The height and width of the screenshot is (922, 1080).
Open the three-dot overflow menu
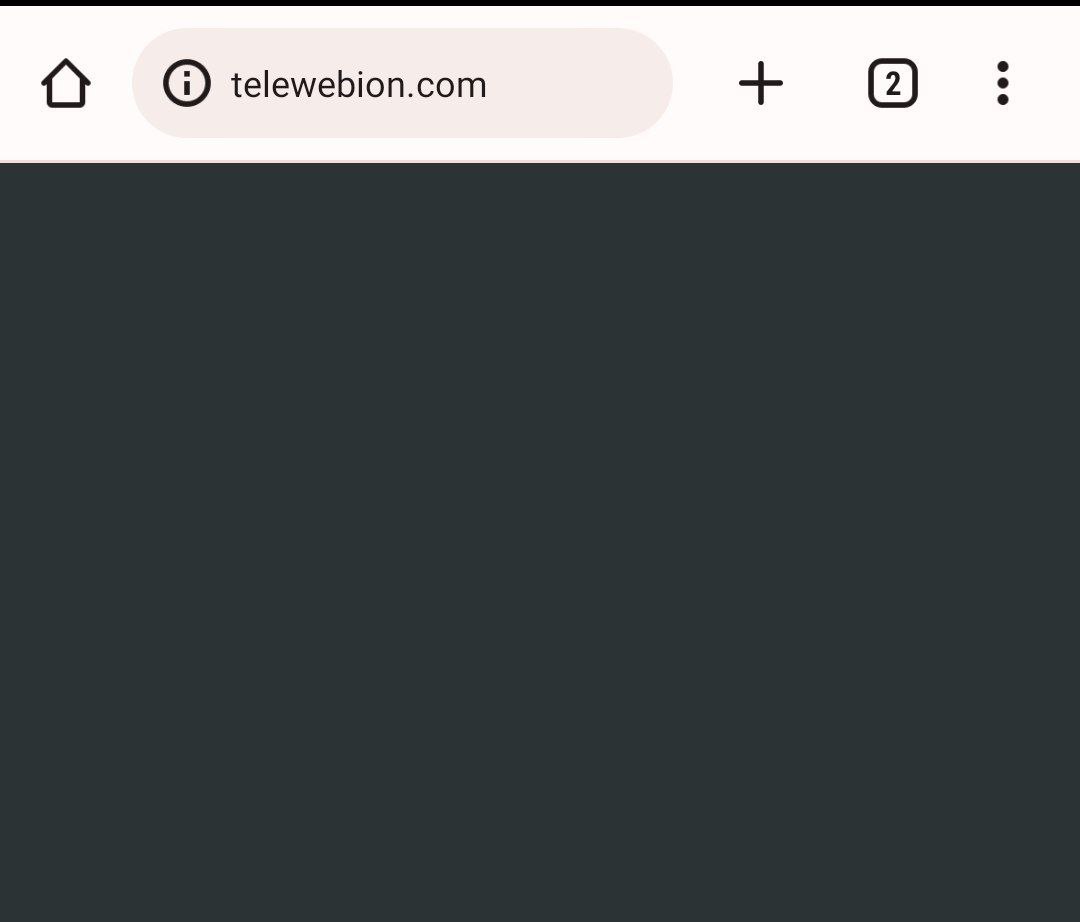tap(1003, 83)
